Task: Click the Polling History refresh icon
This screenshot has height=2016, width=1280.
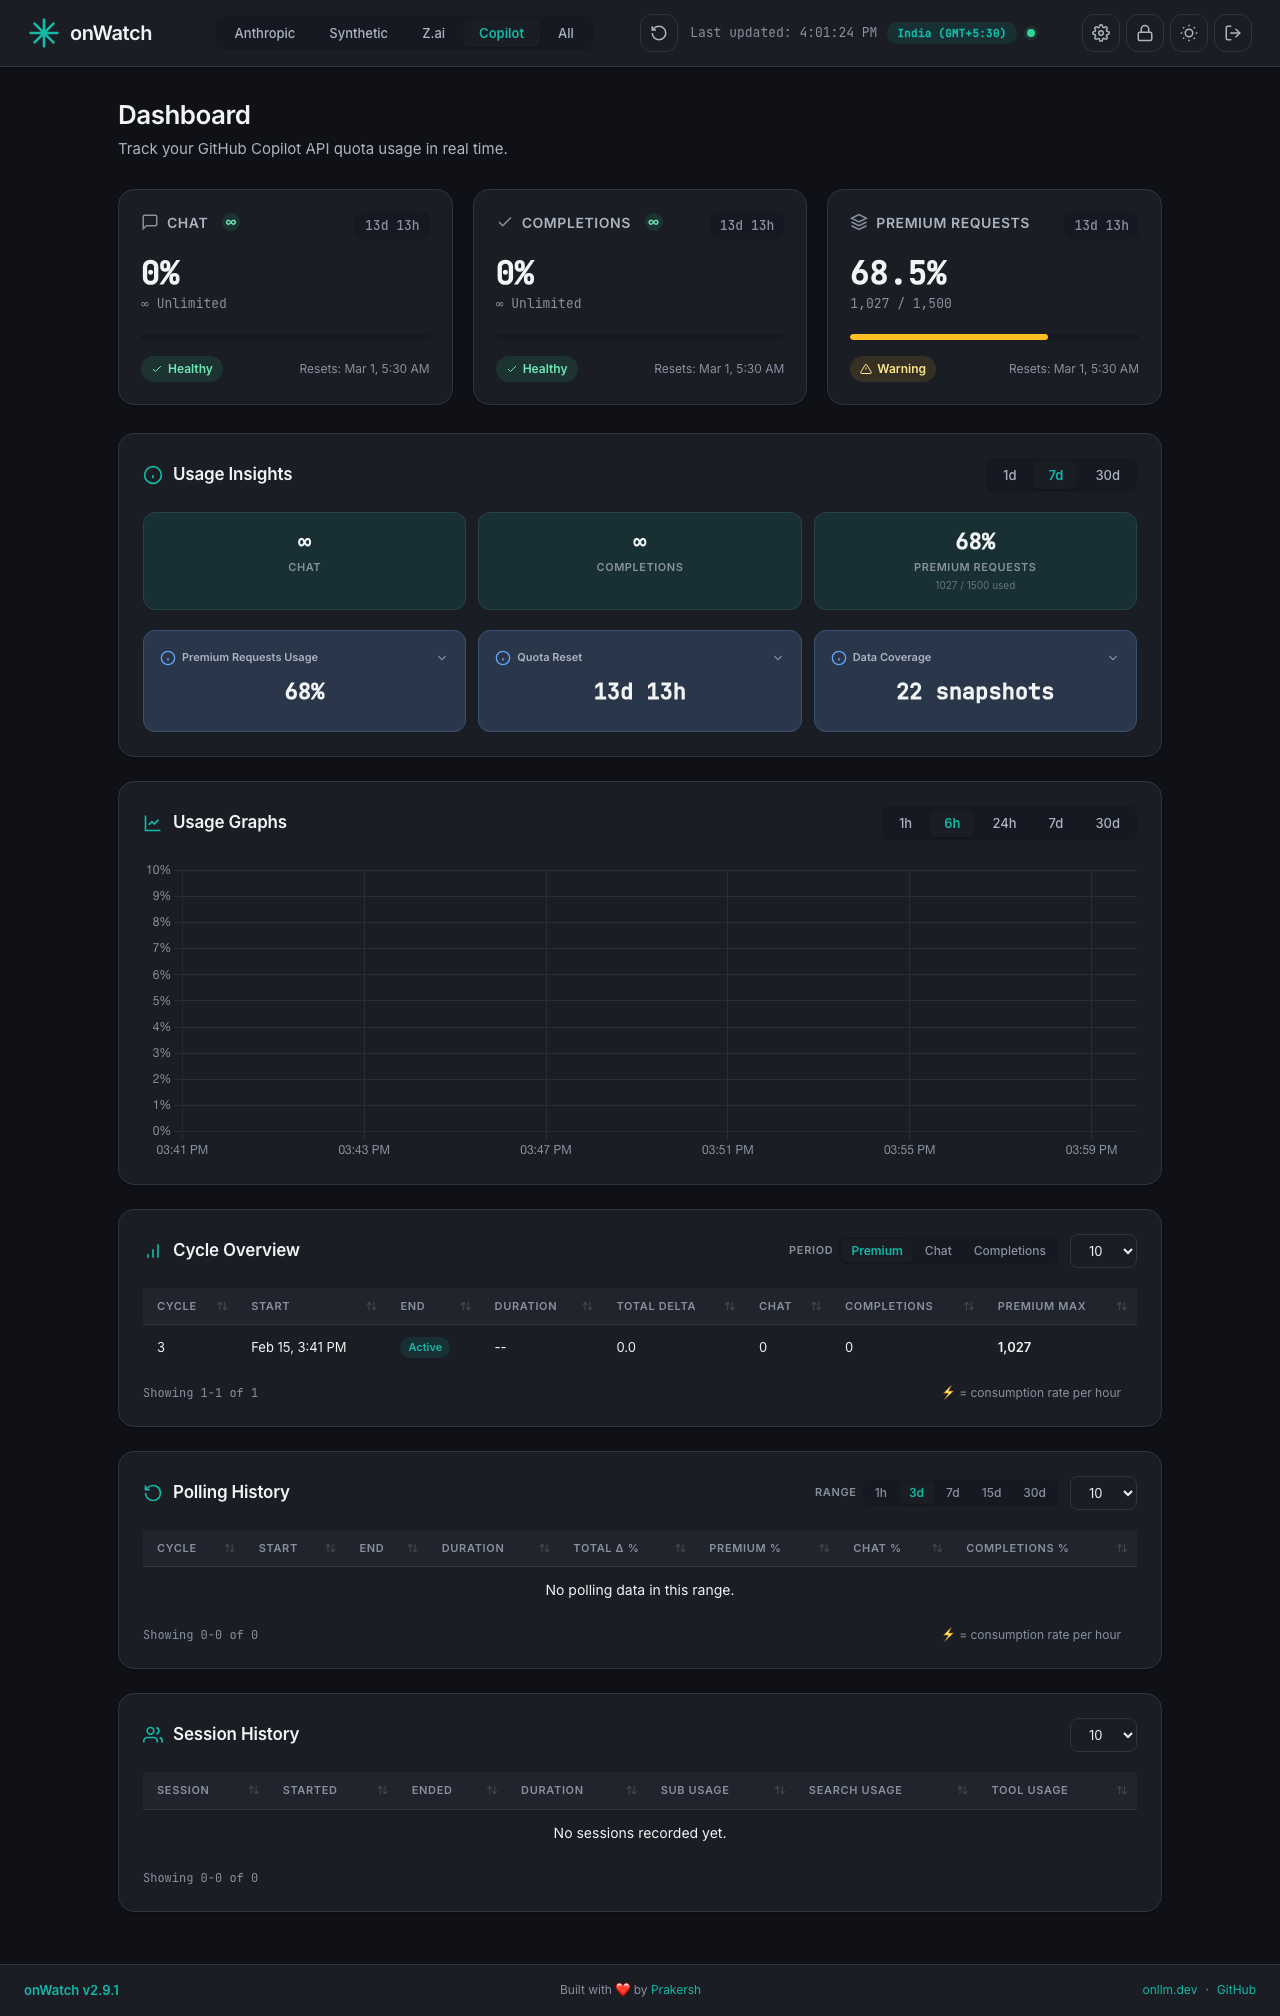Action: pos(153,1493)
